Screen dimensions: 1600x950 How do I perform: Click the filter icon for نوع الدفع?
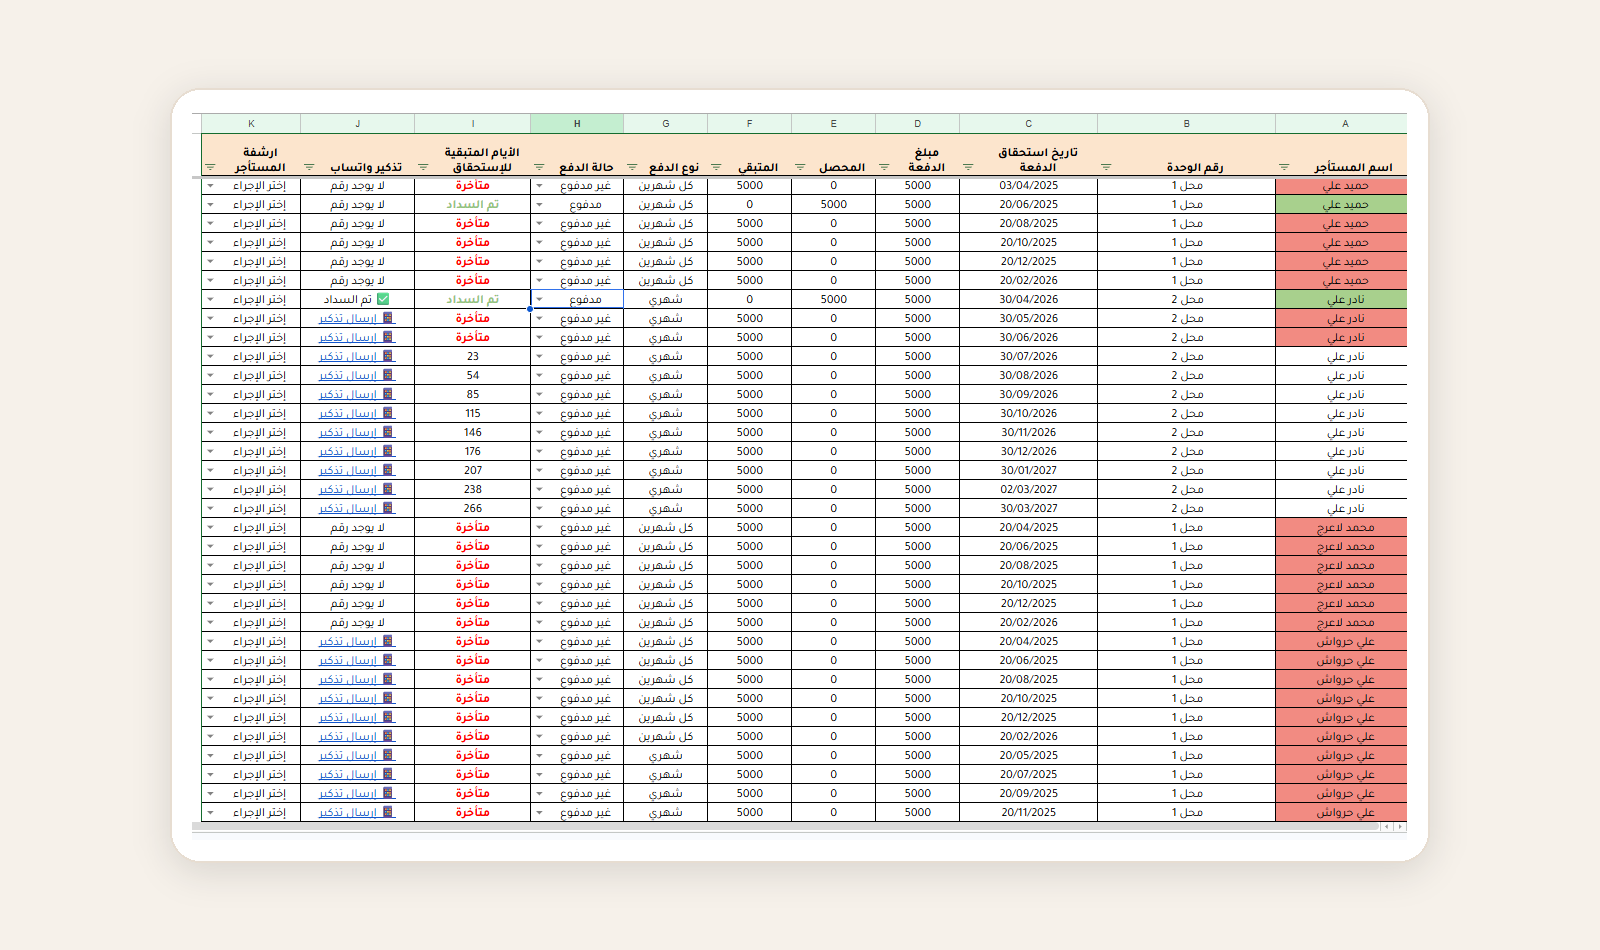tap(632, 167)
